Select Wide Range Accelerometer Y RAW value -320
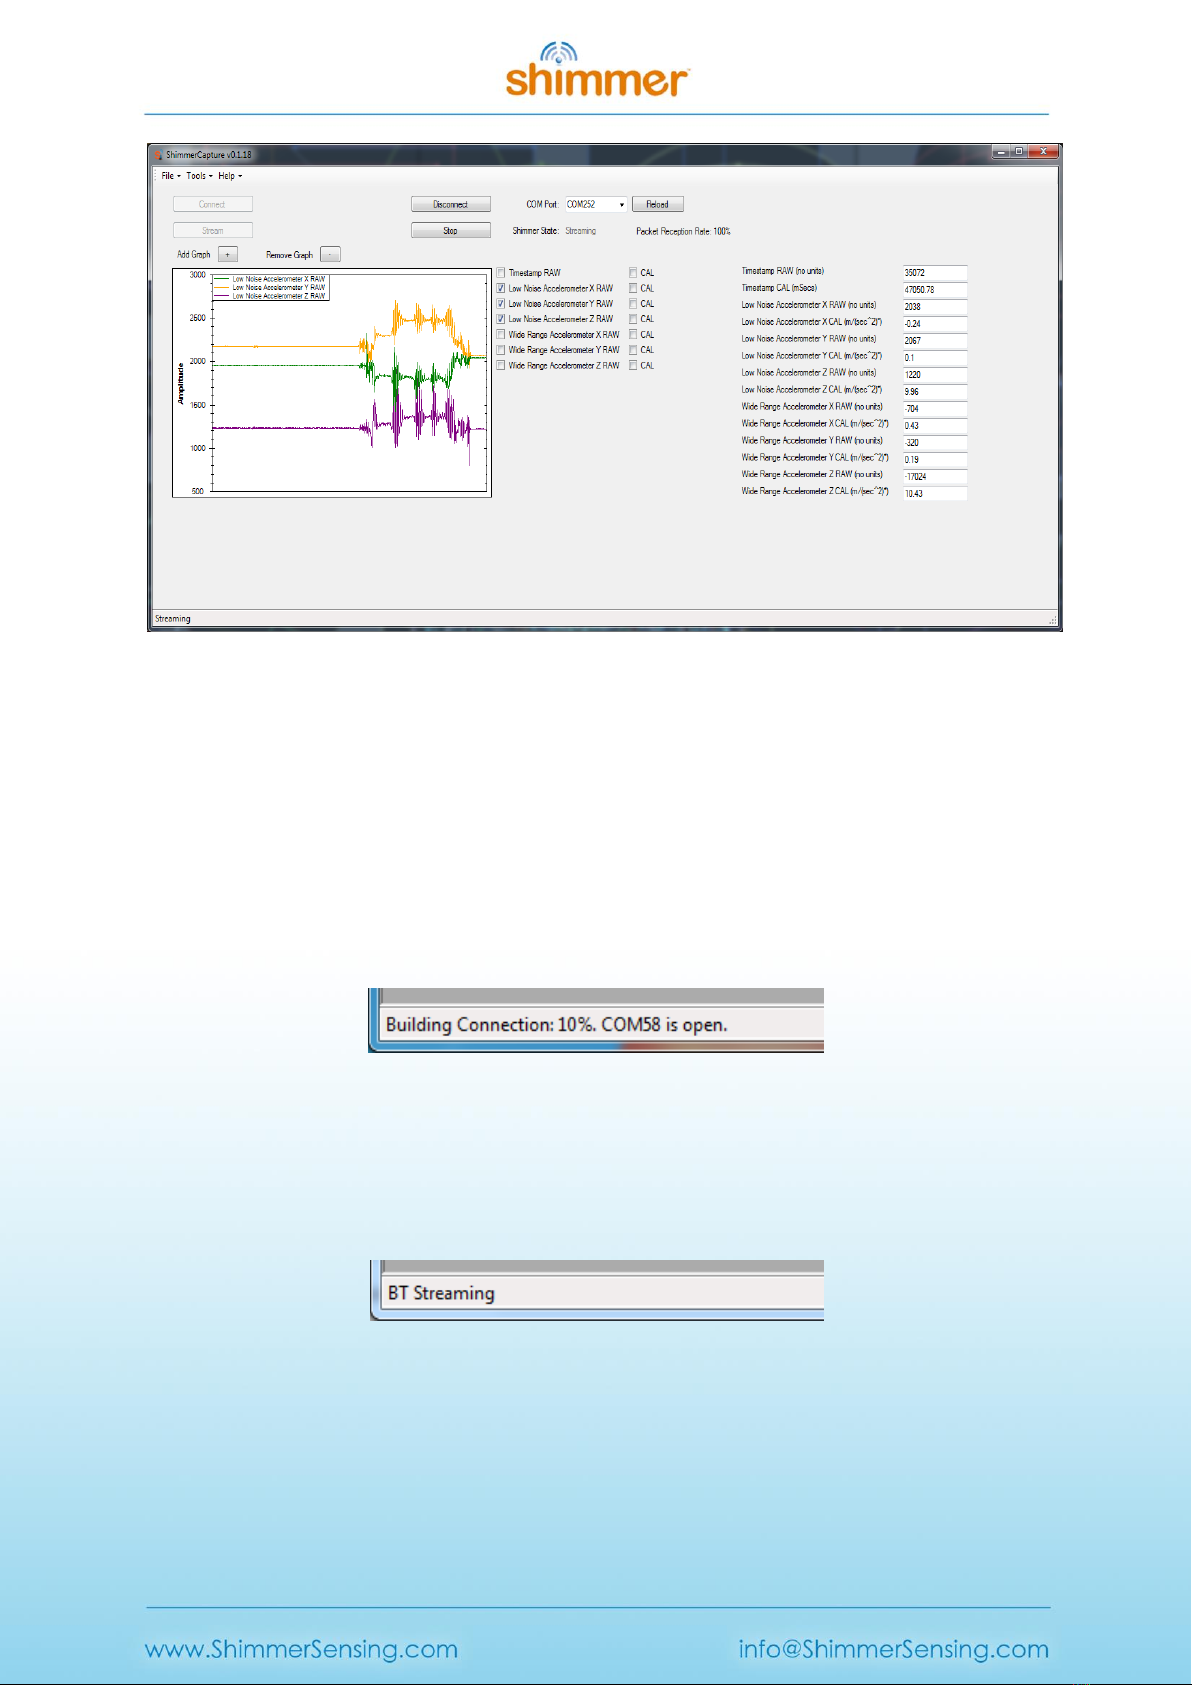 point(935,443)
